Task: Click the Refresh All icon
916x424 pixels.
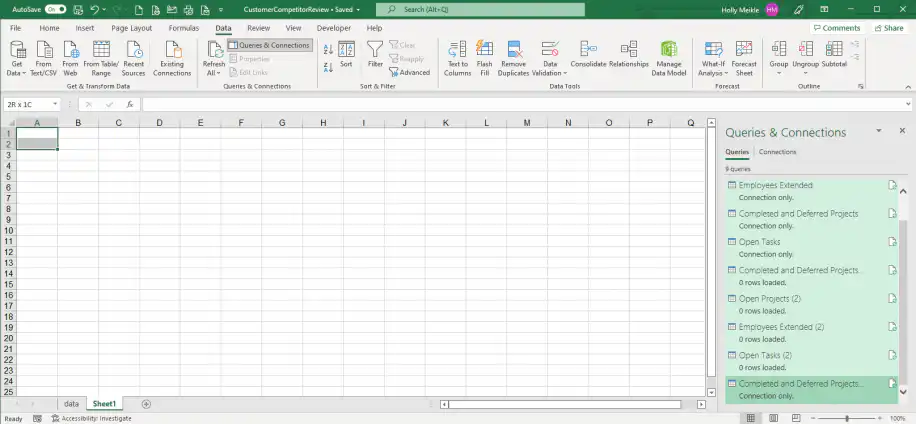Action: (214, 51)
